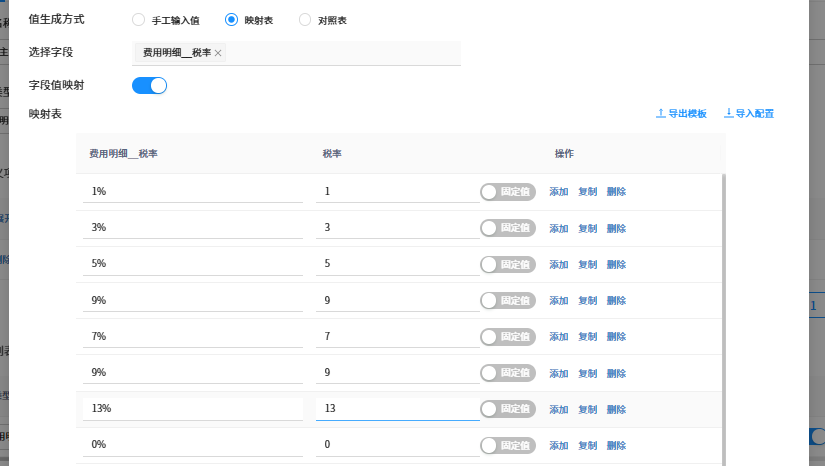Click the 税率 target field containing 1
This screenshot has height=466, width=825.
pos(398,191)
